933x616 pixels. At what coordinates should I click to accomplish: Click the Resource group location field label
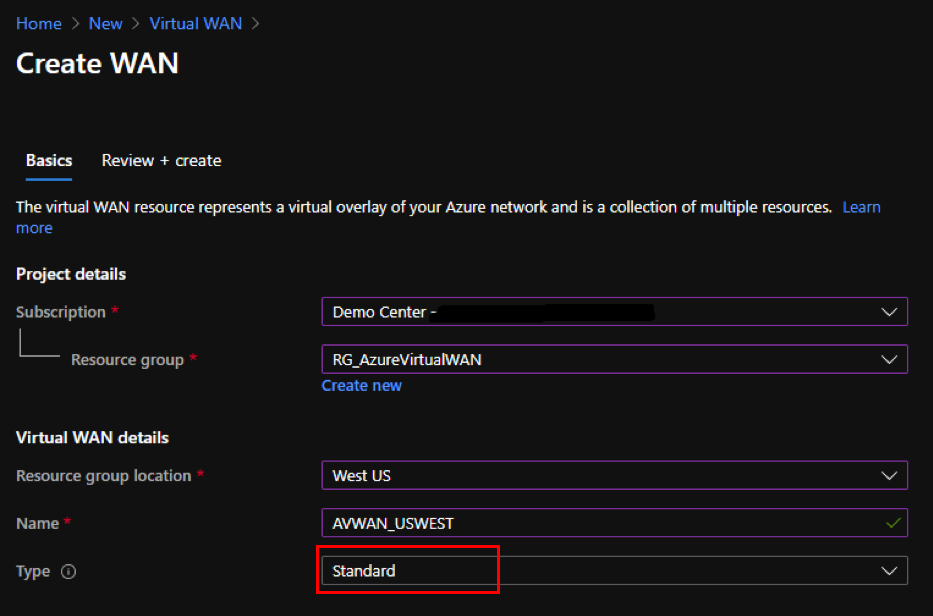click(104, 476)
